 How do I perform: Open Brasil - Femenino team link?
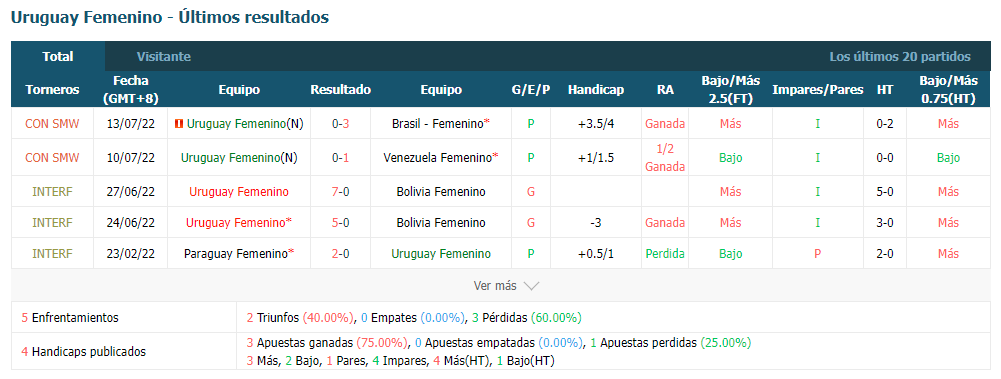(440, 124)
